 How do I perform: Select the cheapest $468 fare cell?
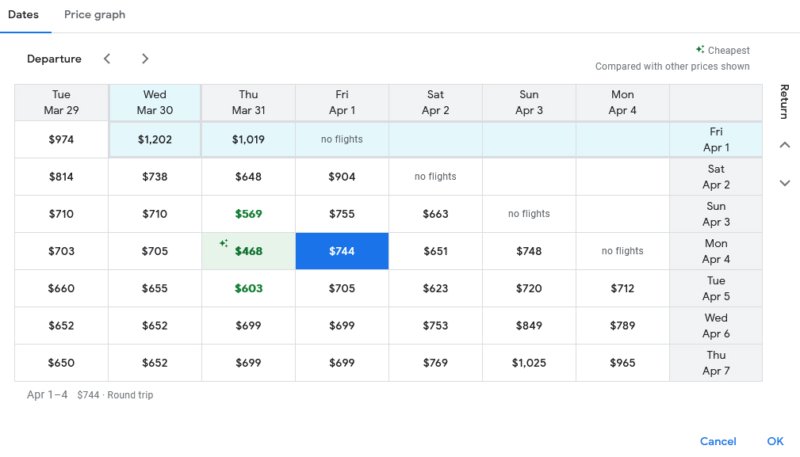248,251
